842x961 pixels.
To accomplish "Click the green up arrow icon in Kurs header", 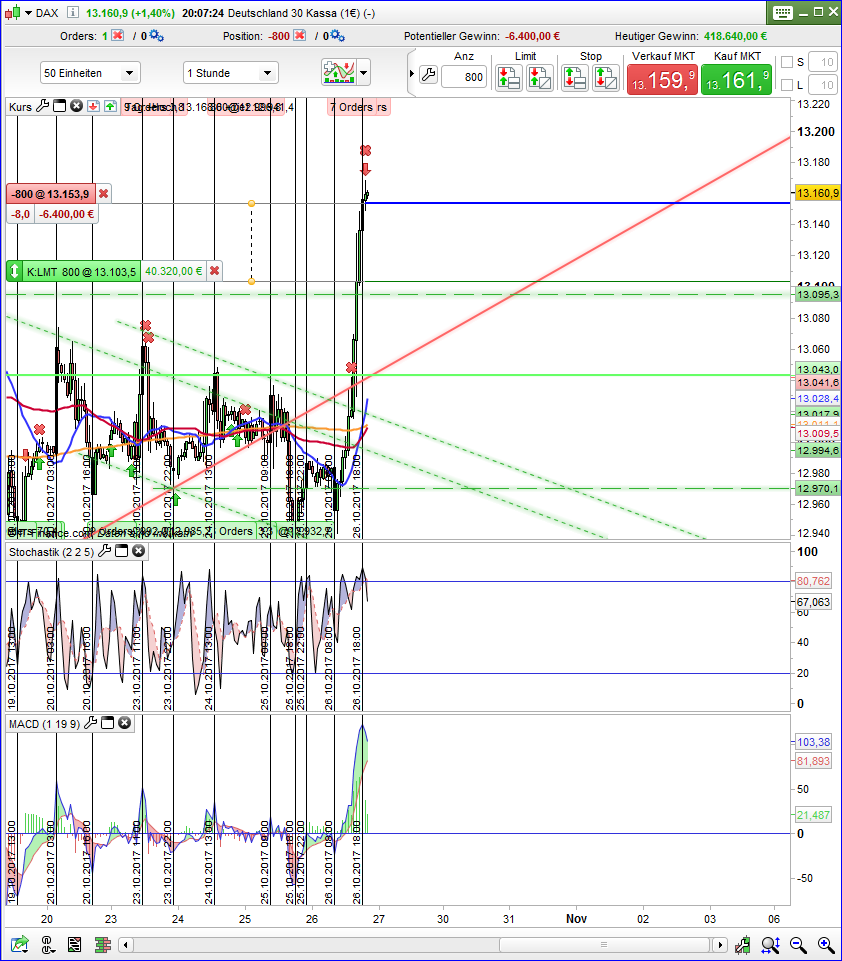I will [110, 107].
